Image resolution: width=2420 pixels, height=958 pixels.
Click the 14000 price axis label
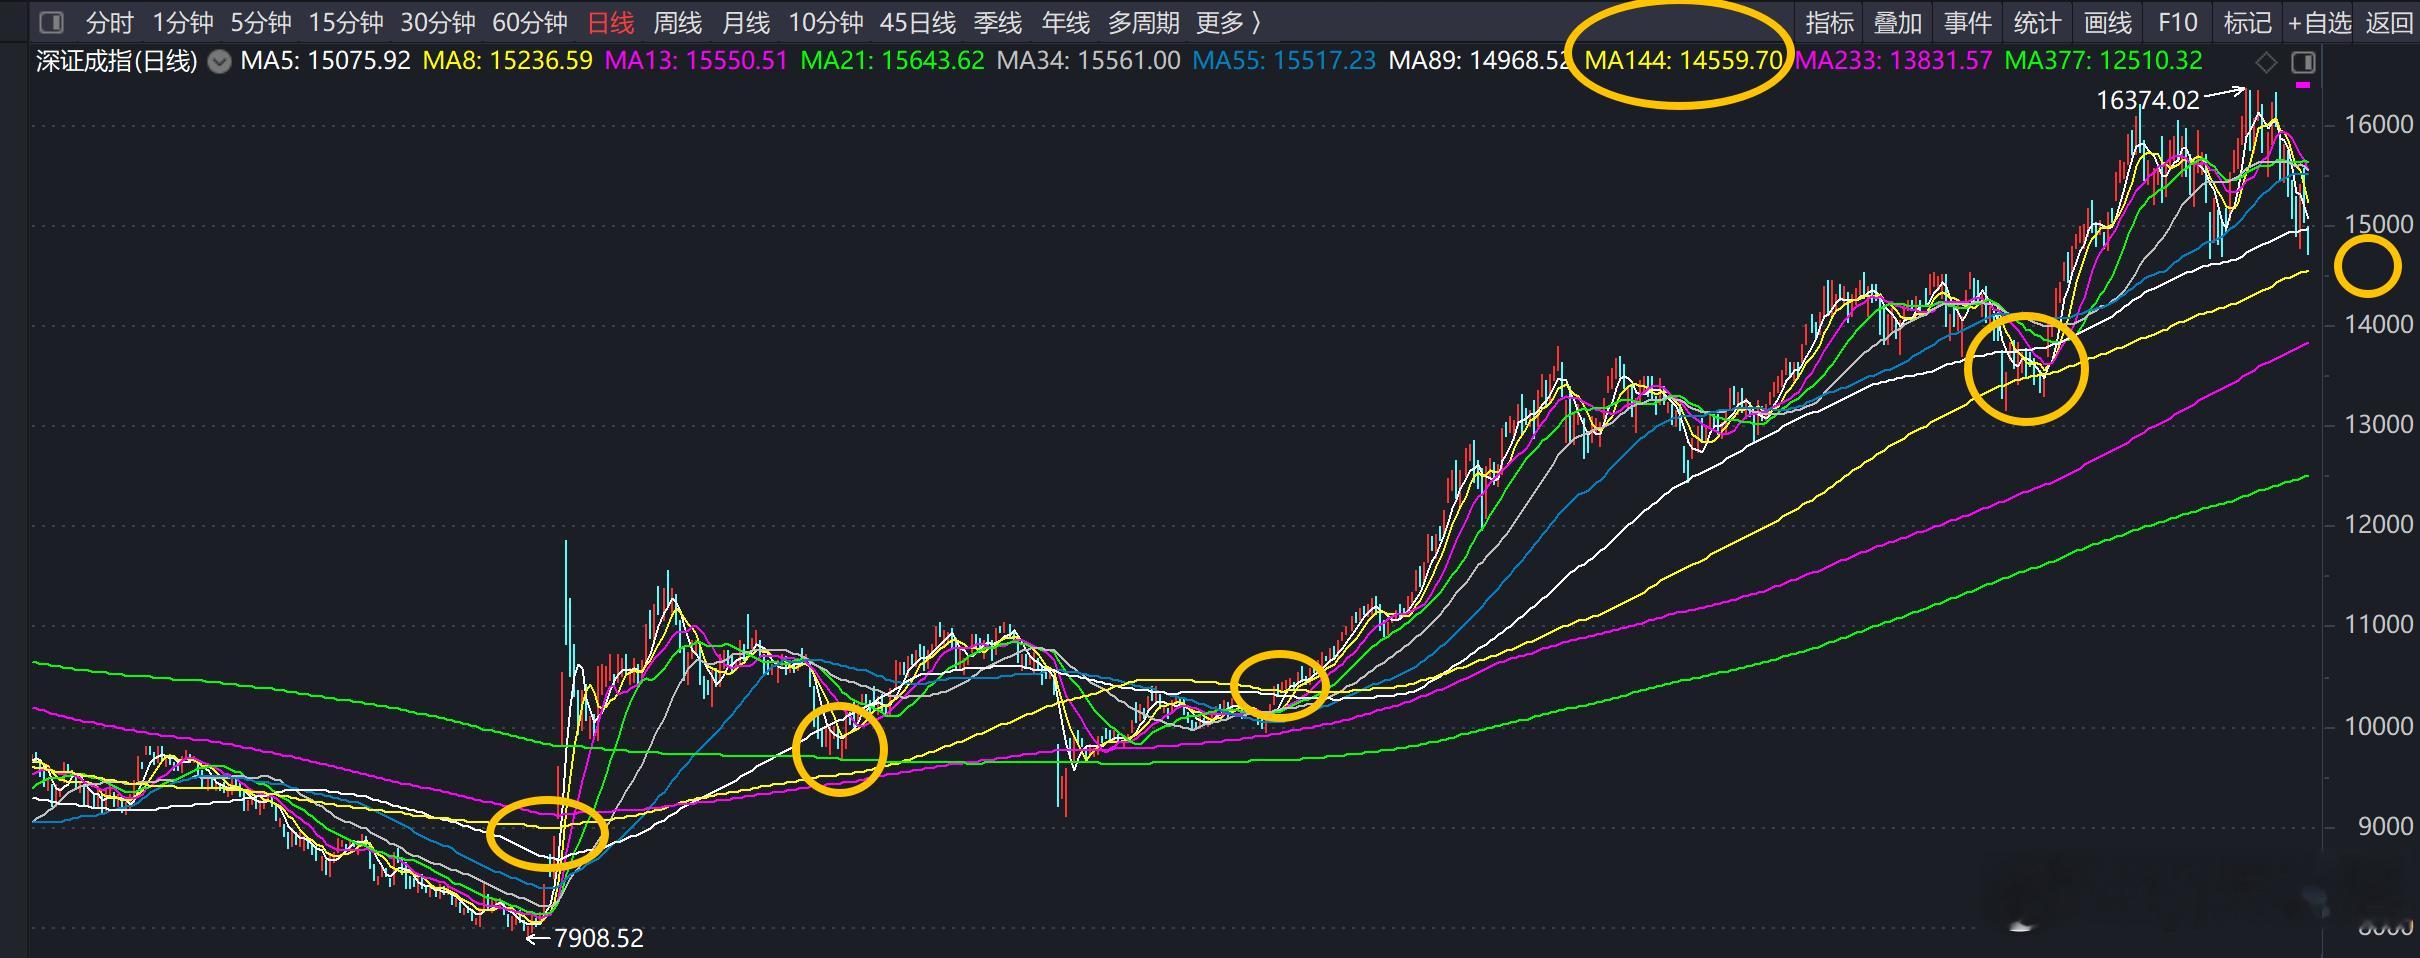click(x=2379, y=324)
